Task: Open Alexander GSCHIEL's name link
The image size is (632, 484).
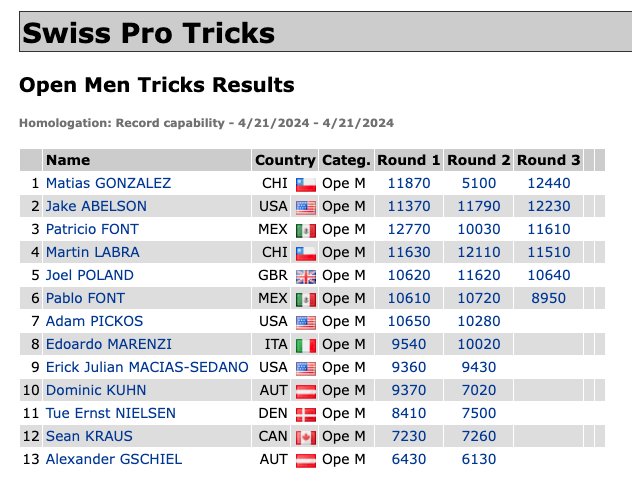Action: (x=114, y=459)
